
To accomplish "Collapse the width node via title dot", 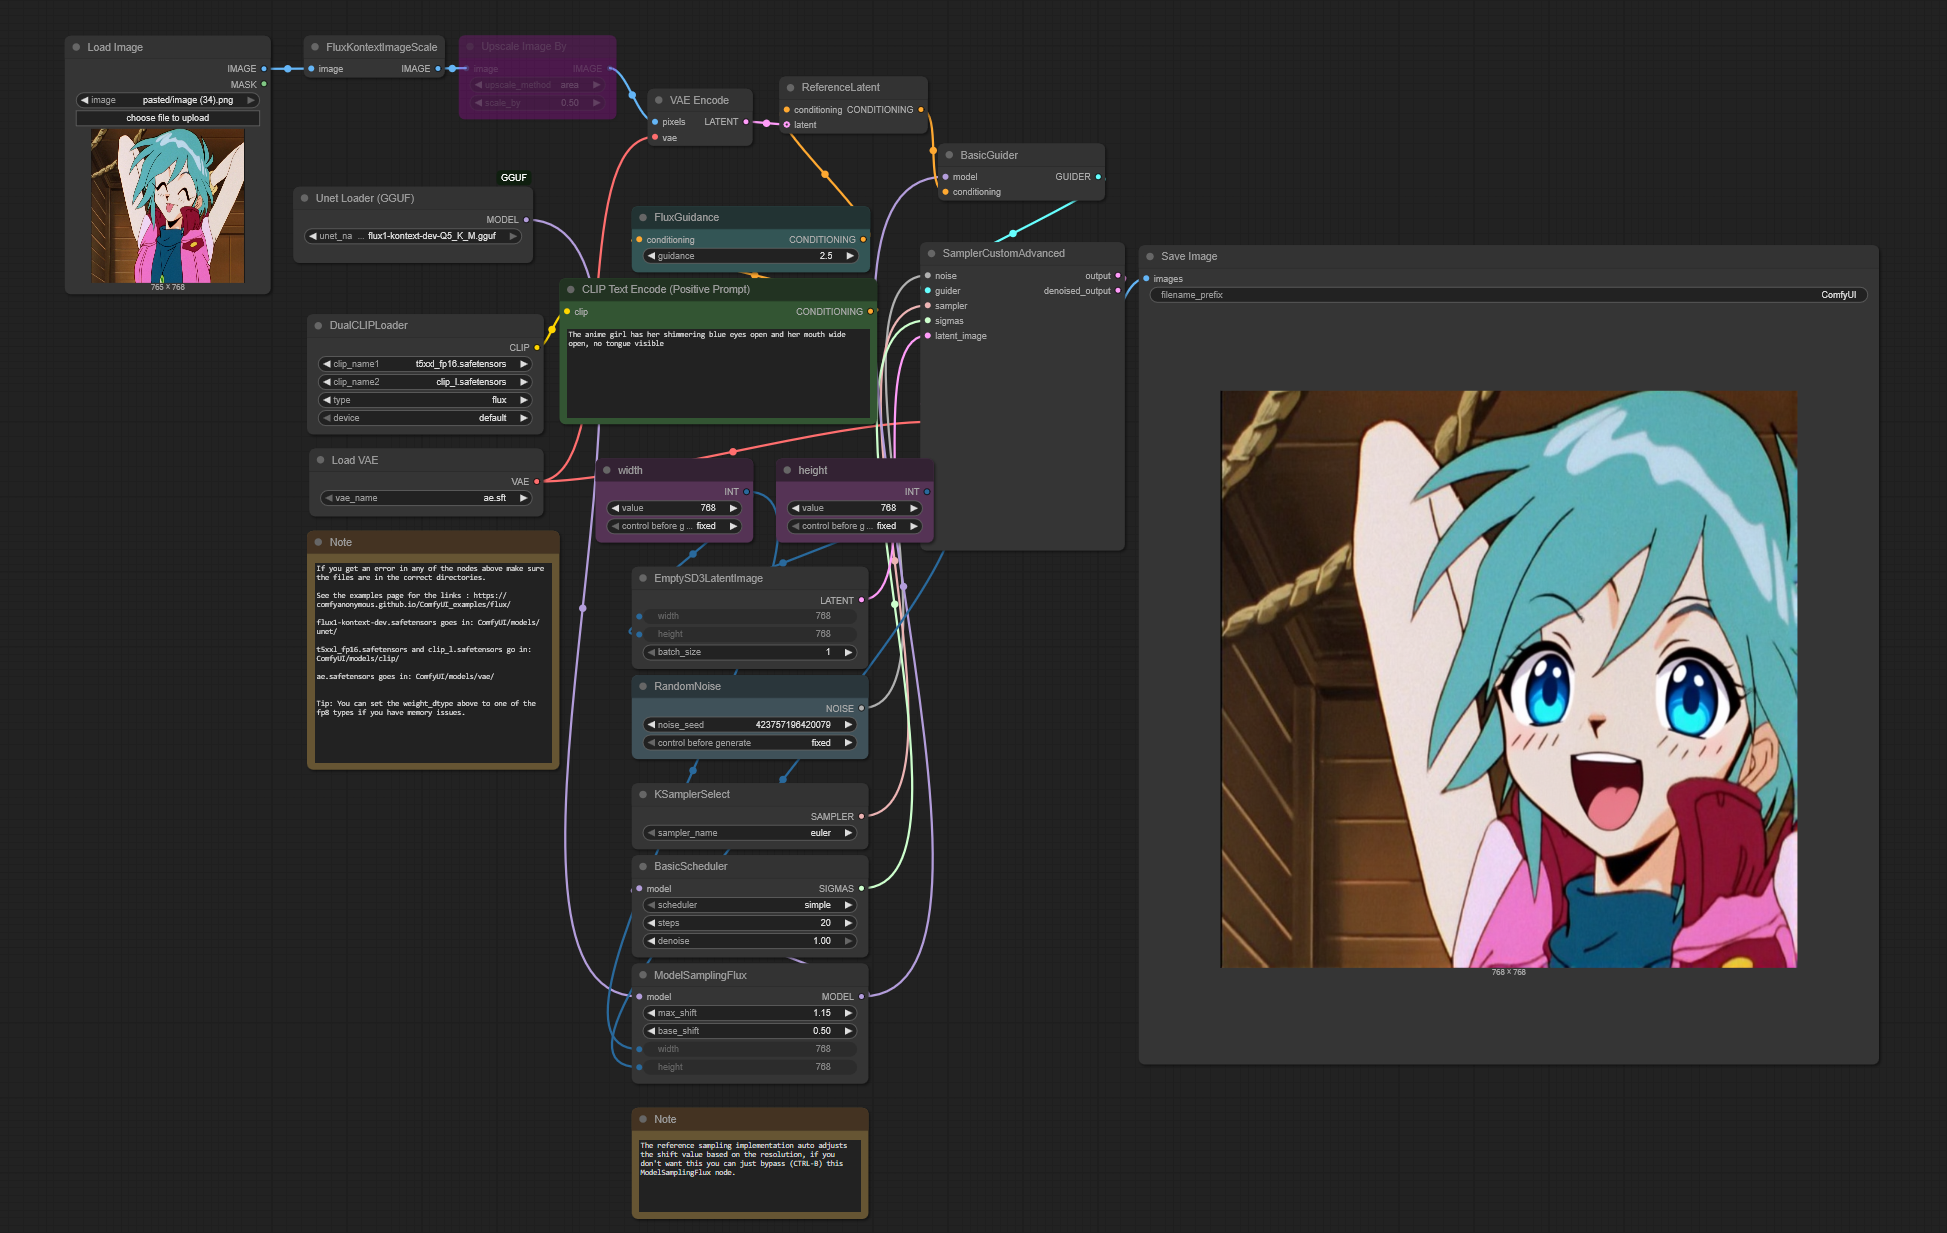I will [607, 470].
